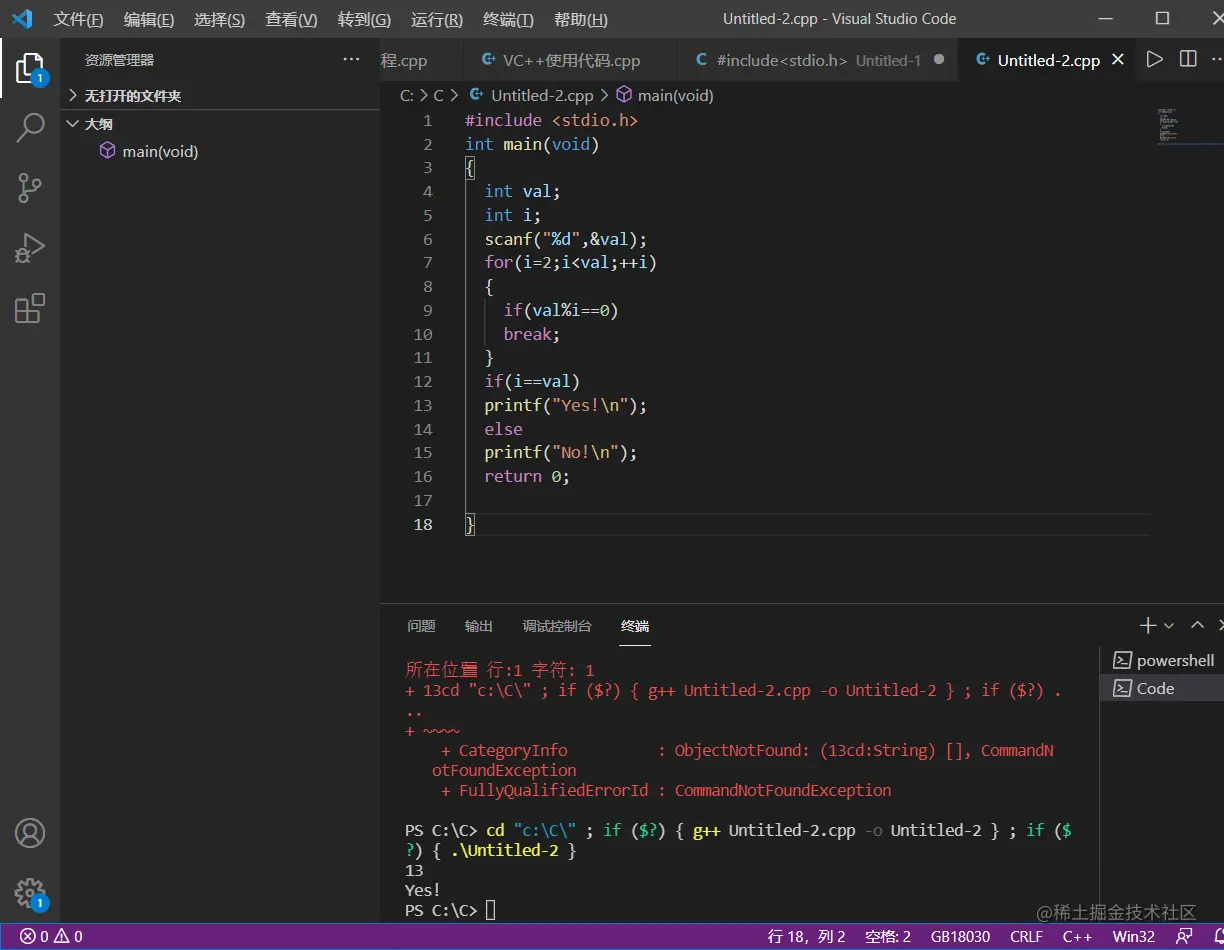Open the new terminal launch profile dropdown
1224x950 pixels.
(1169, 626)
